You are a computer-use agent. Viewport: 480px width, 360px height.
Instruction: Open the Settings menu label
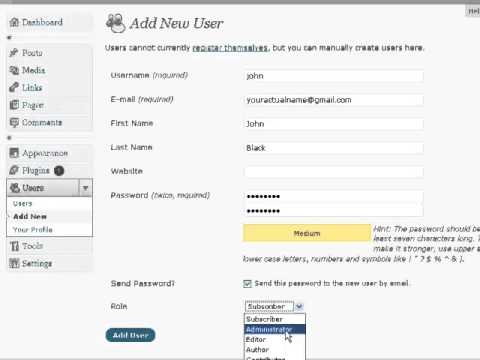[37, 264]
